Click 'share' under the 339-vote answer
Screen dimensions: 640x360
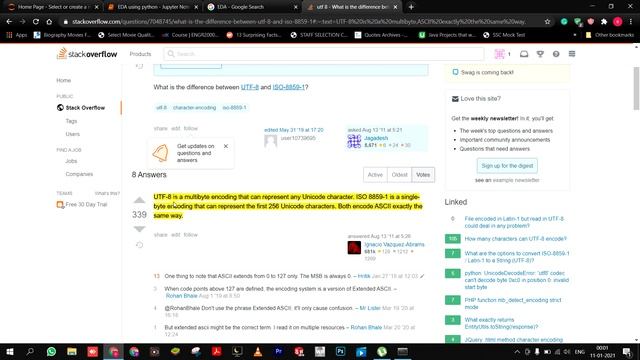point(160,235)
